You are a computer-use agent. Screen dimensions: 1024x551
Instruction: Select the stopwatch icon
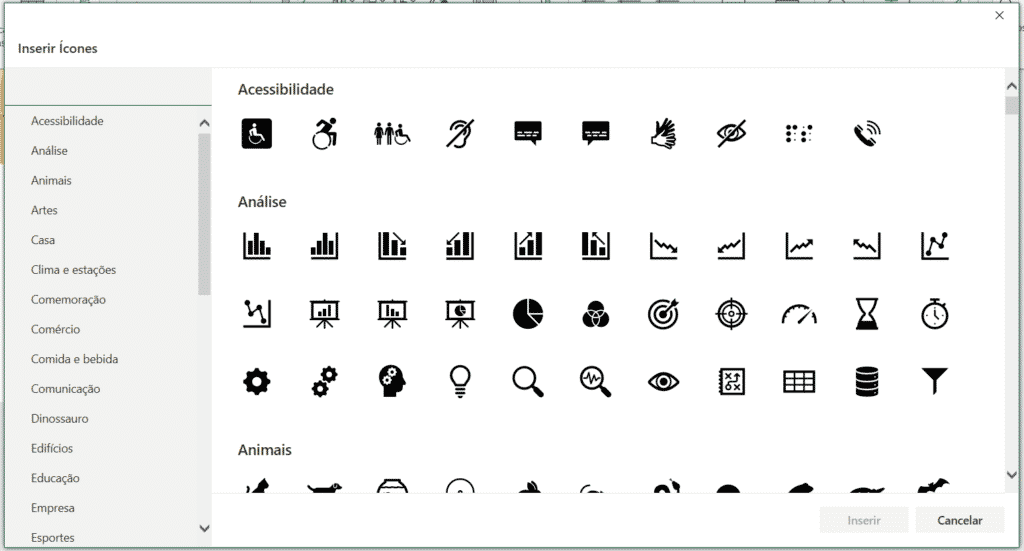click(934, 314)
